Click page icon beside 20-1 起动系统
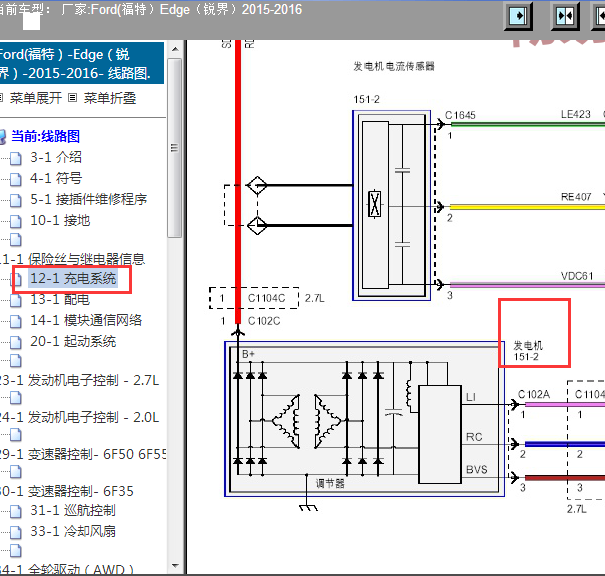Image resolution: width=605 pixels, height=576 pixels. click(x=15, y=342)
